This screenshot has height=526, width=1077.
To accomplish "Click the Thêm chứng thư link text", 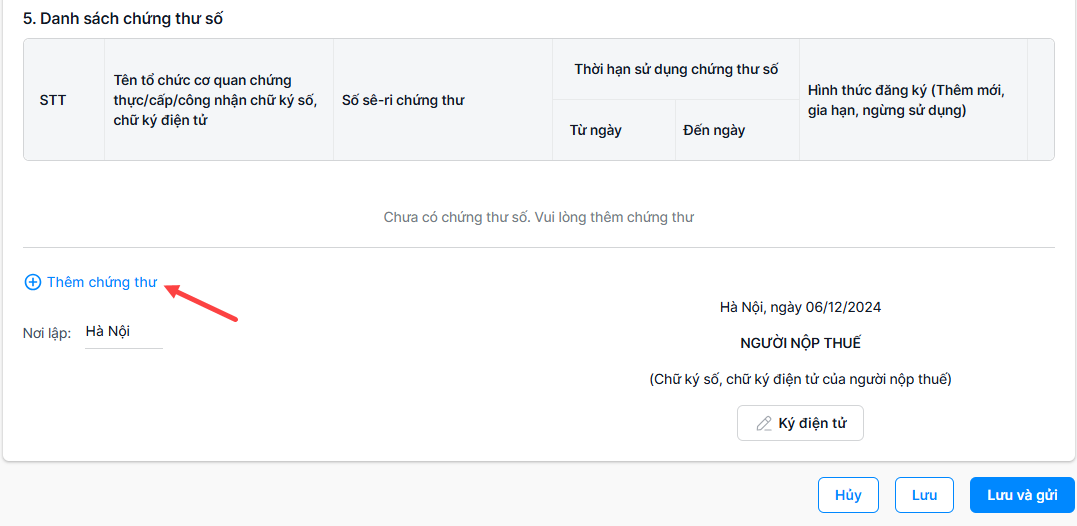I will tap(102, 283).
